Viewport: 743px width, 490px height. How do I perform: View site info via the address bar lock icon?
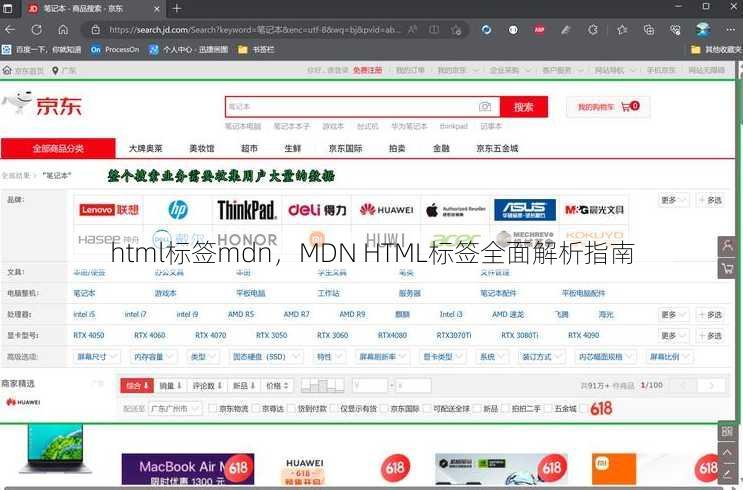[x=95, y=30]
